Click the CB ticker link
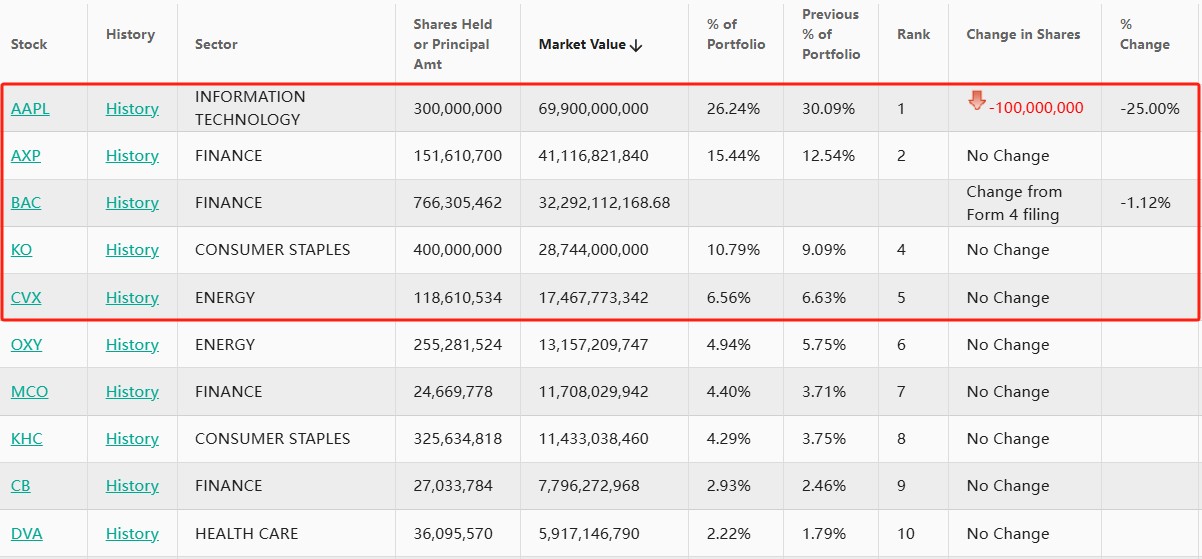 (21, 485)
